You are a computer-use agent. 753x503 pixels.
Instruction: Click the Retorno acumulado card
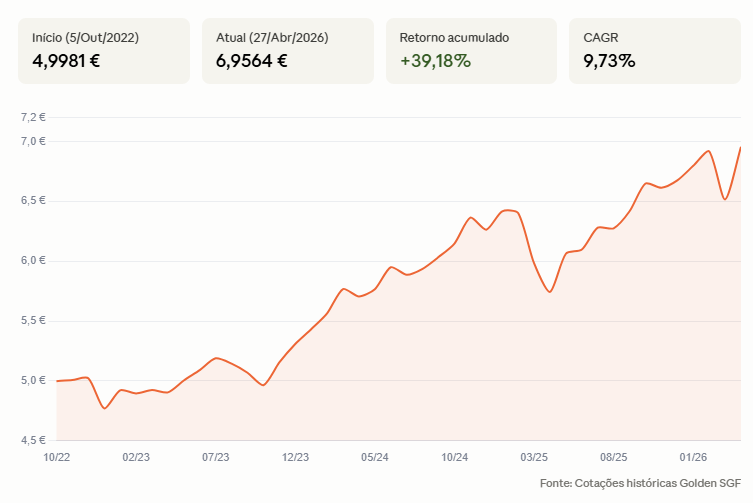(x=471, y=51)
